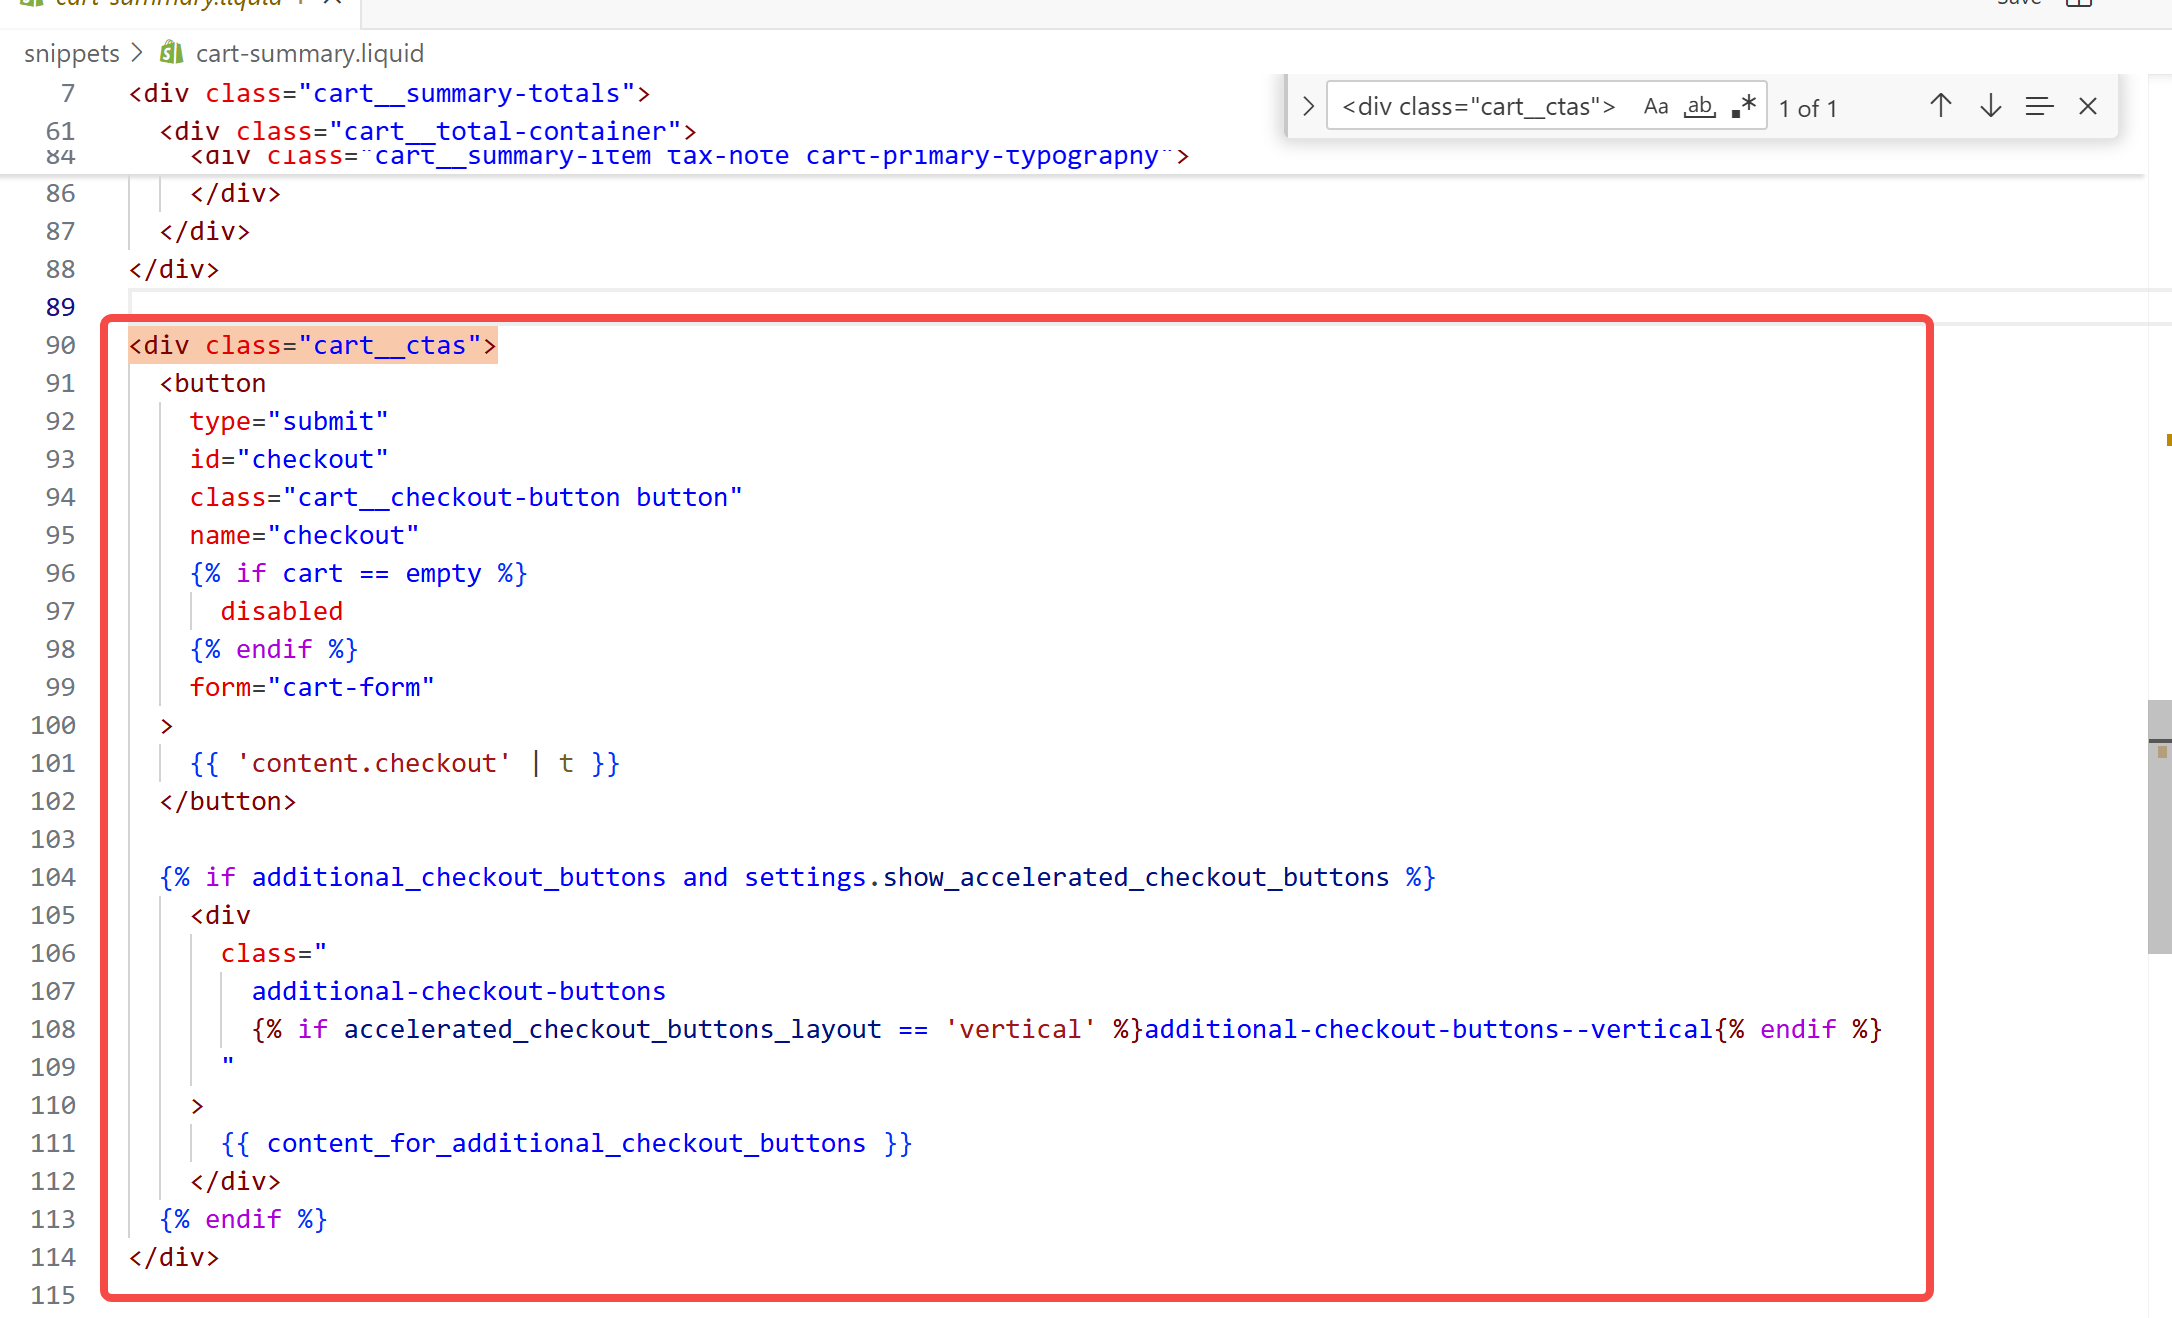The image size is (2172, 1318).
Task: Toggle Use Regular Expression option
Action: point(1743,107)
